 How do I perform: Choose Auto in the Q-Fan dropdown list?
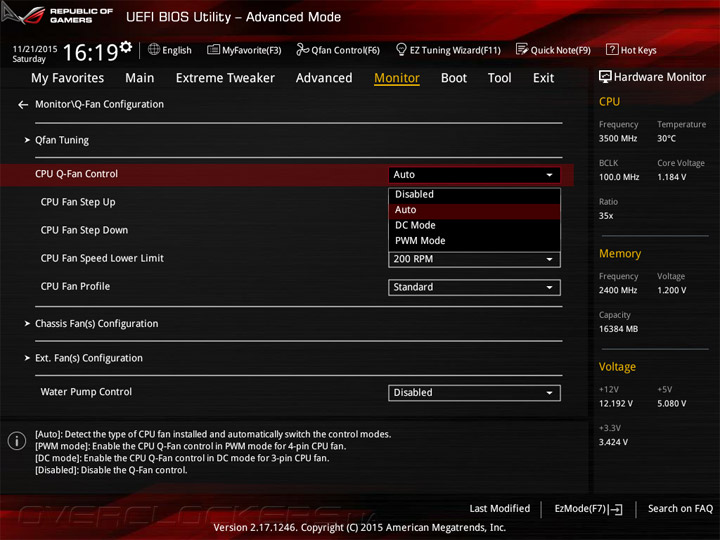tap(474, 210)
